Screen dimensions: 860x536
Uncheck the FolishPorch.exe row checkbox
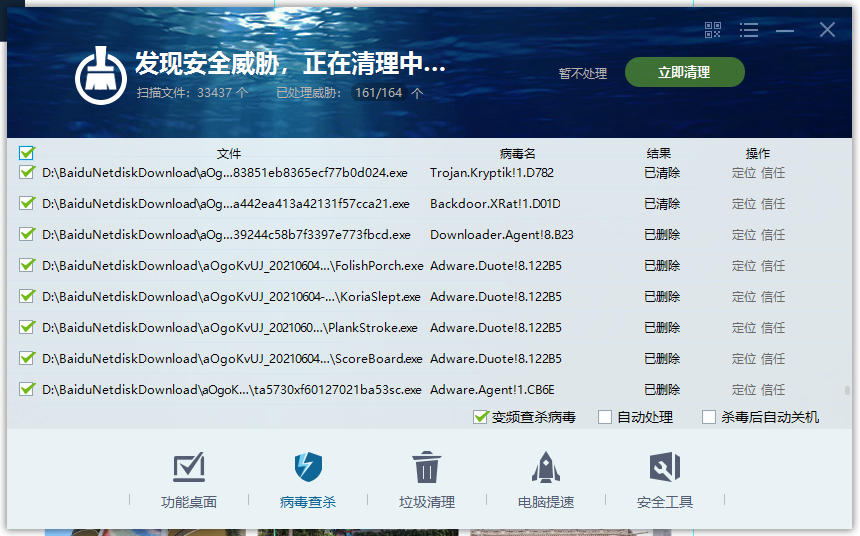click(26, 265)
